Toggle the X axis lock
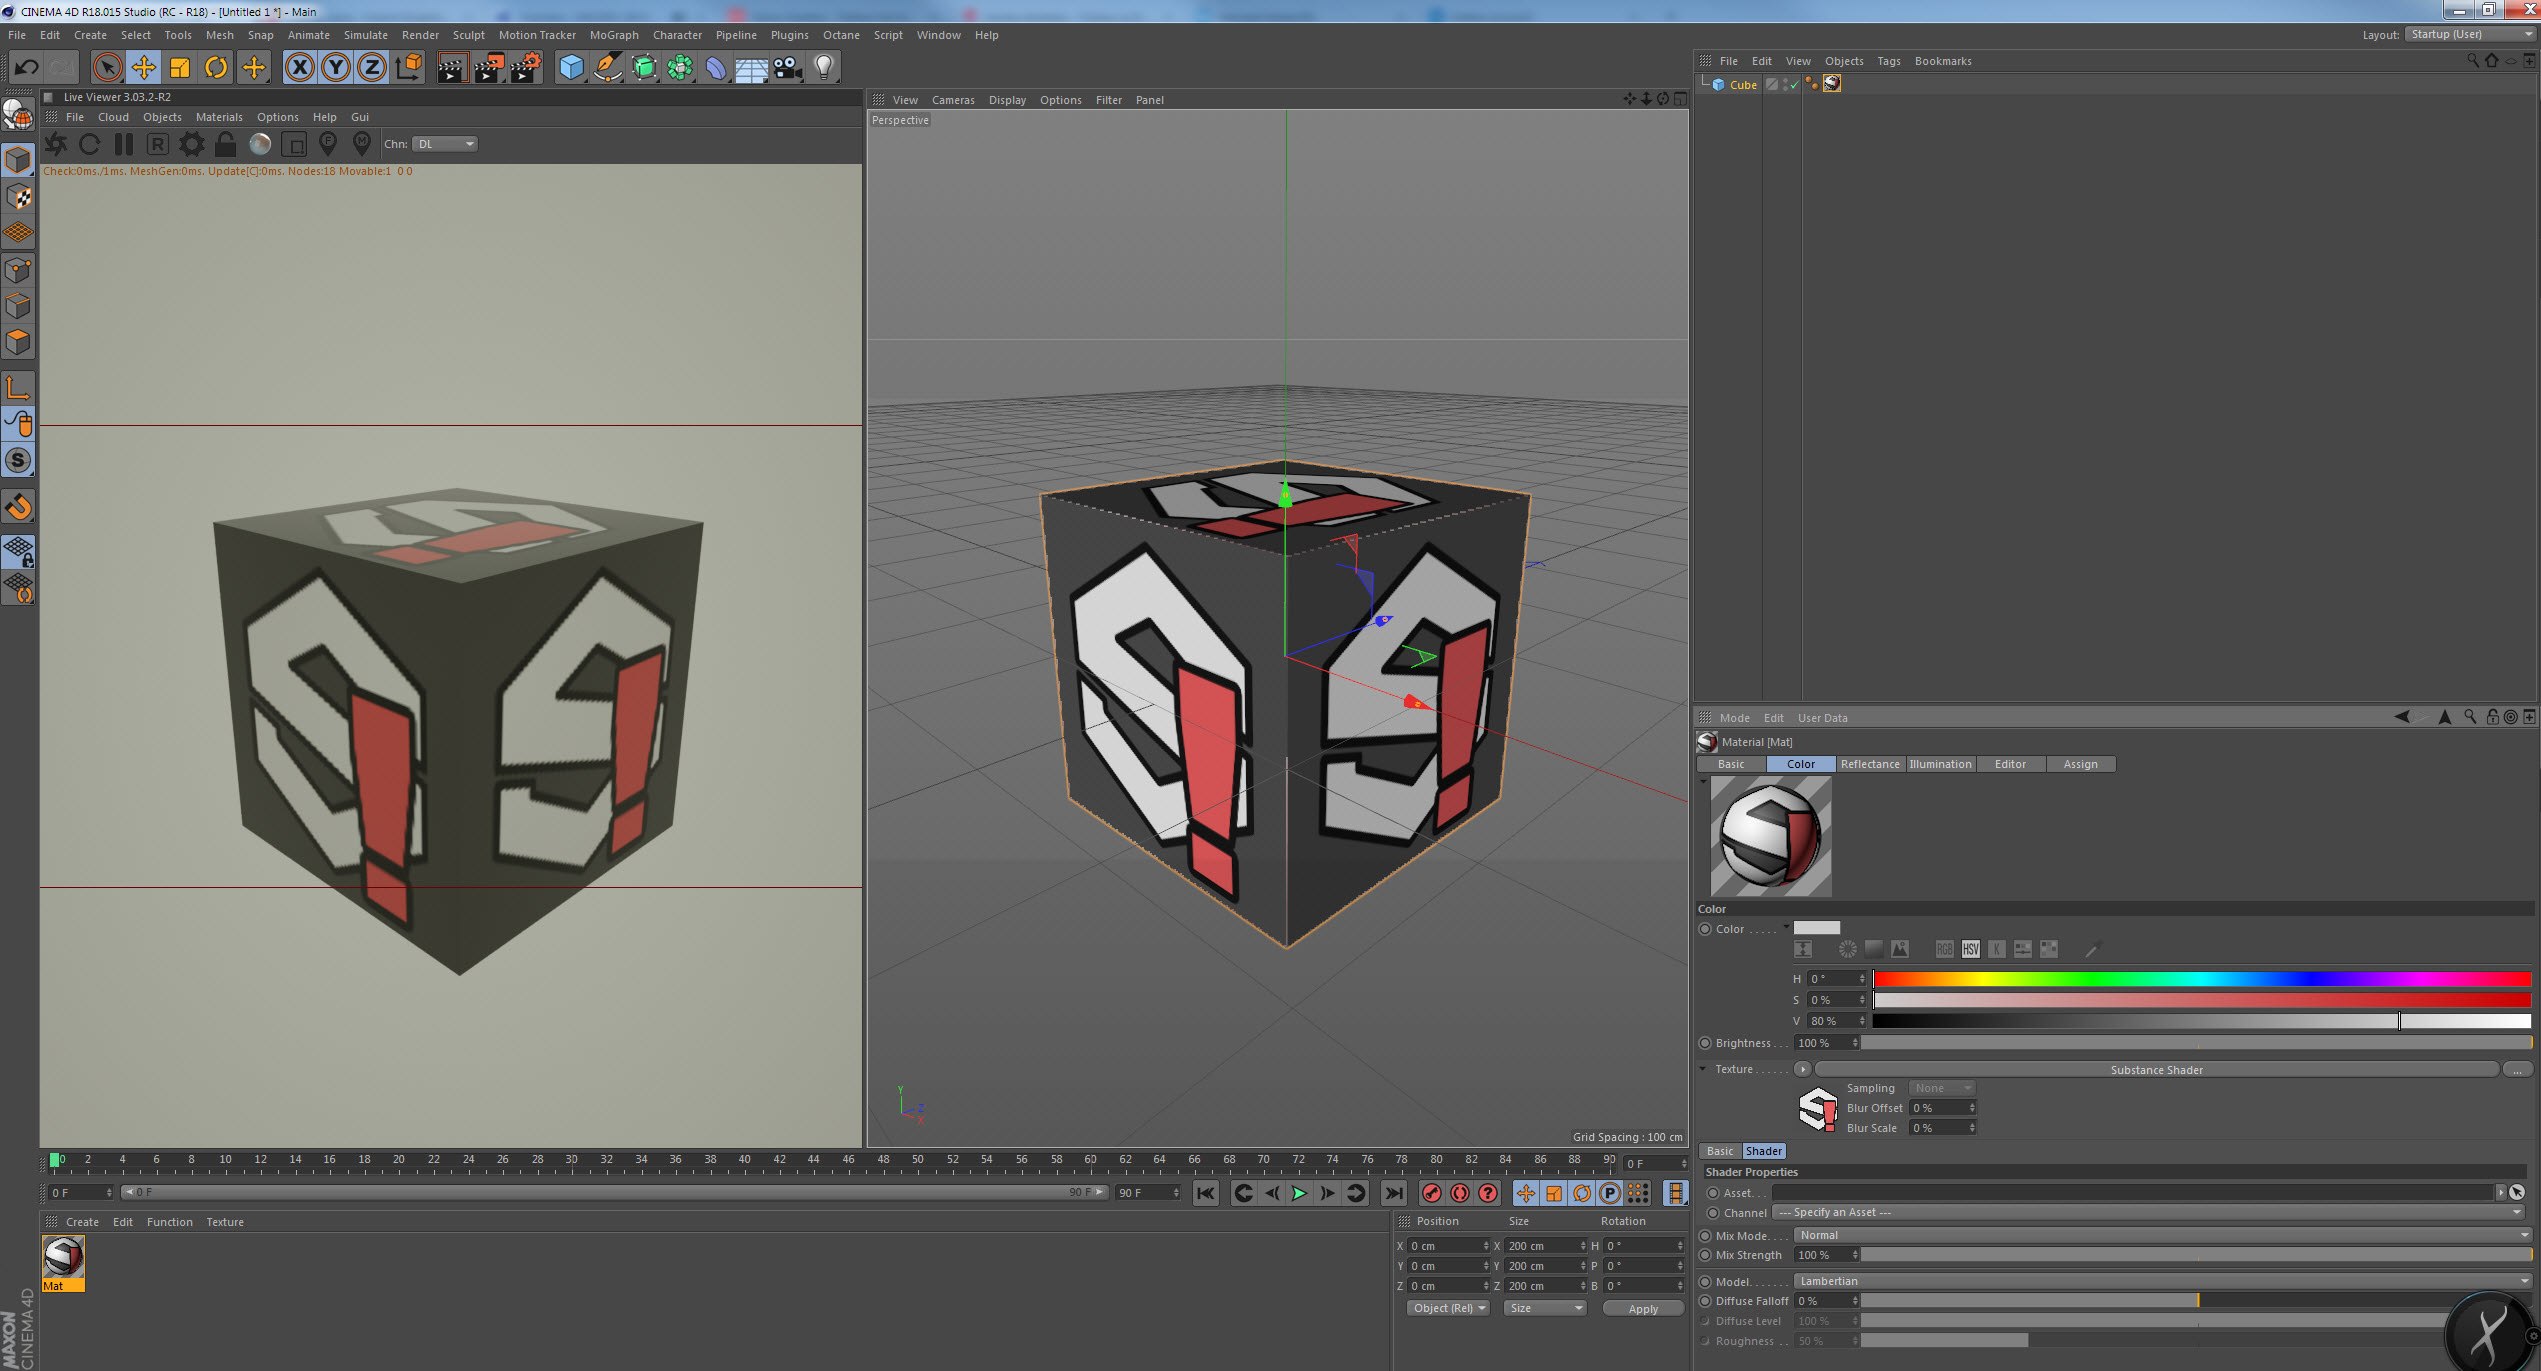 click(x=299, y=68)
